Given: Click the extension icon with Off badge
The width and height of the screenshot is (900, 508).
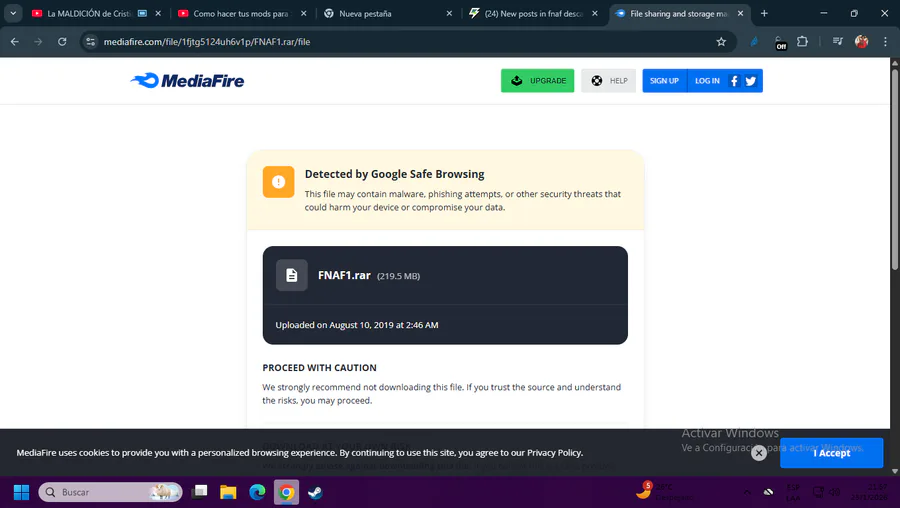Looking at the screenshot, I should coord(779,42).
